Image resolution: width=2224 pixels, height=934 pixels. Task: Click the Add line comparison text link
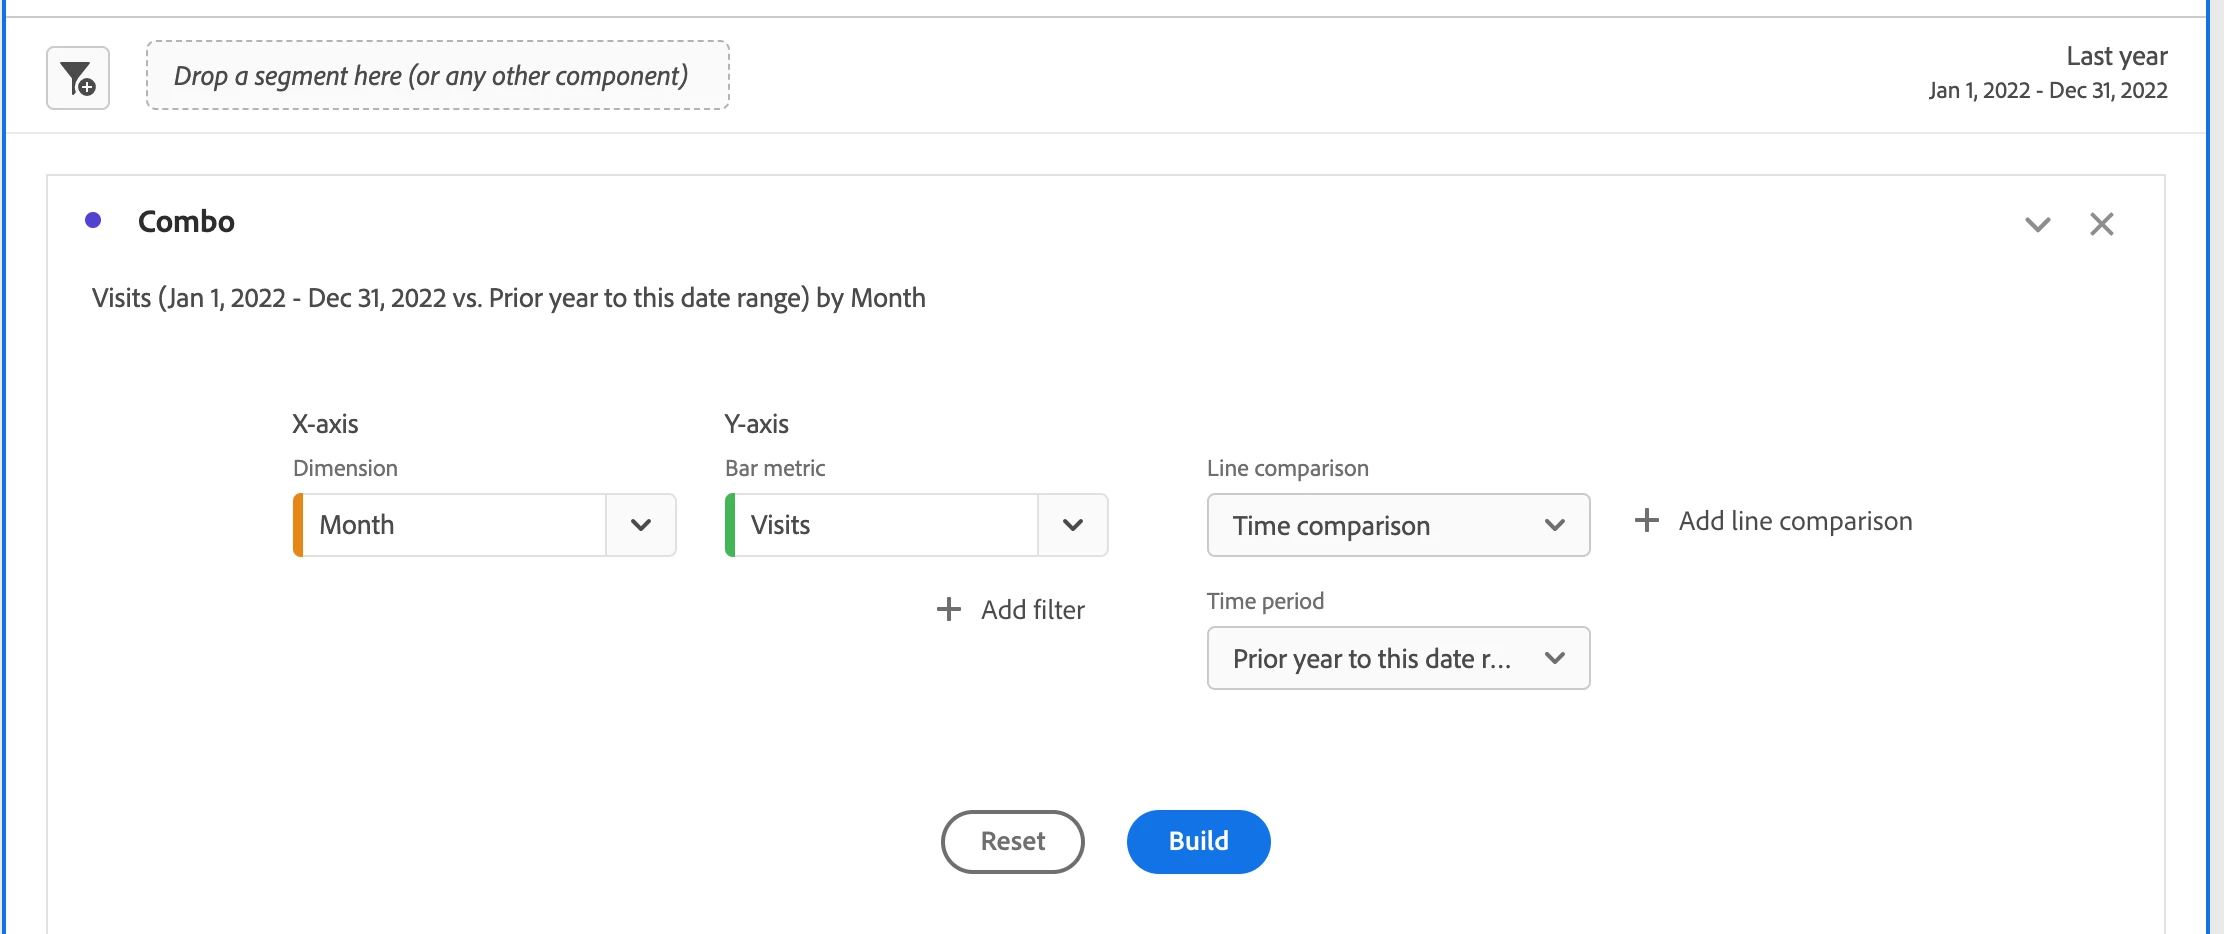point(1795,521)
